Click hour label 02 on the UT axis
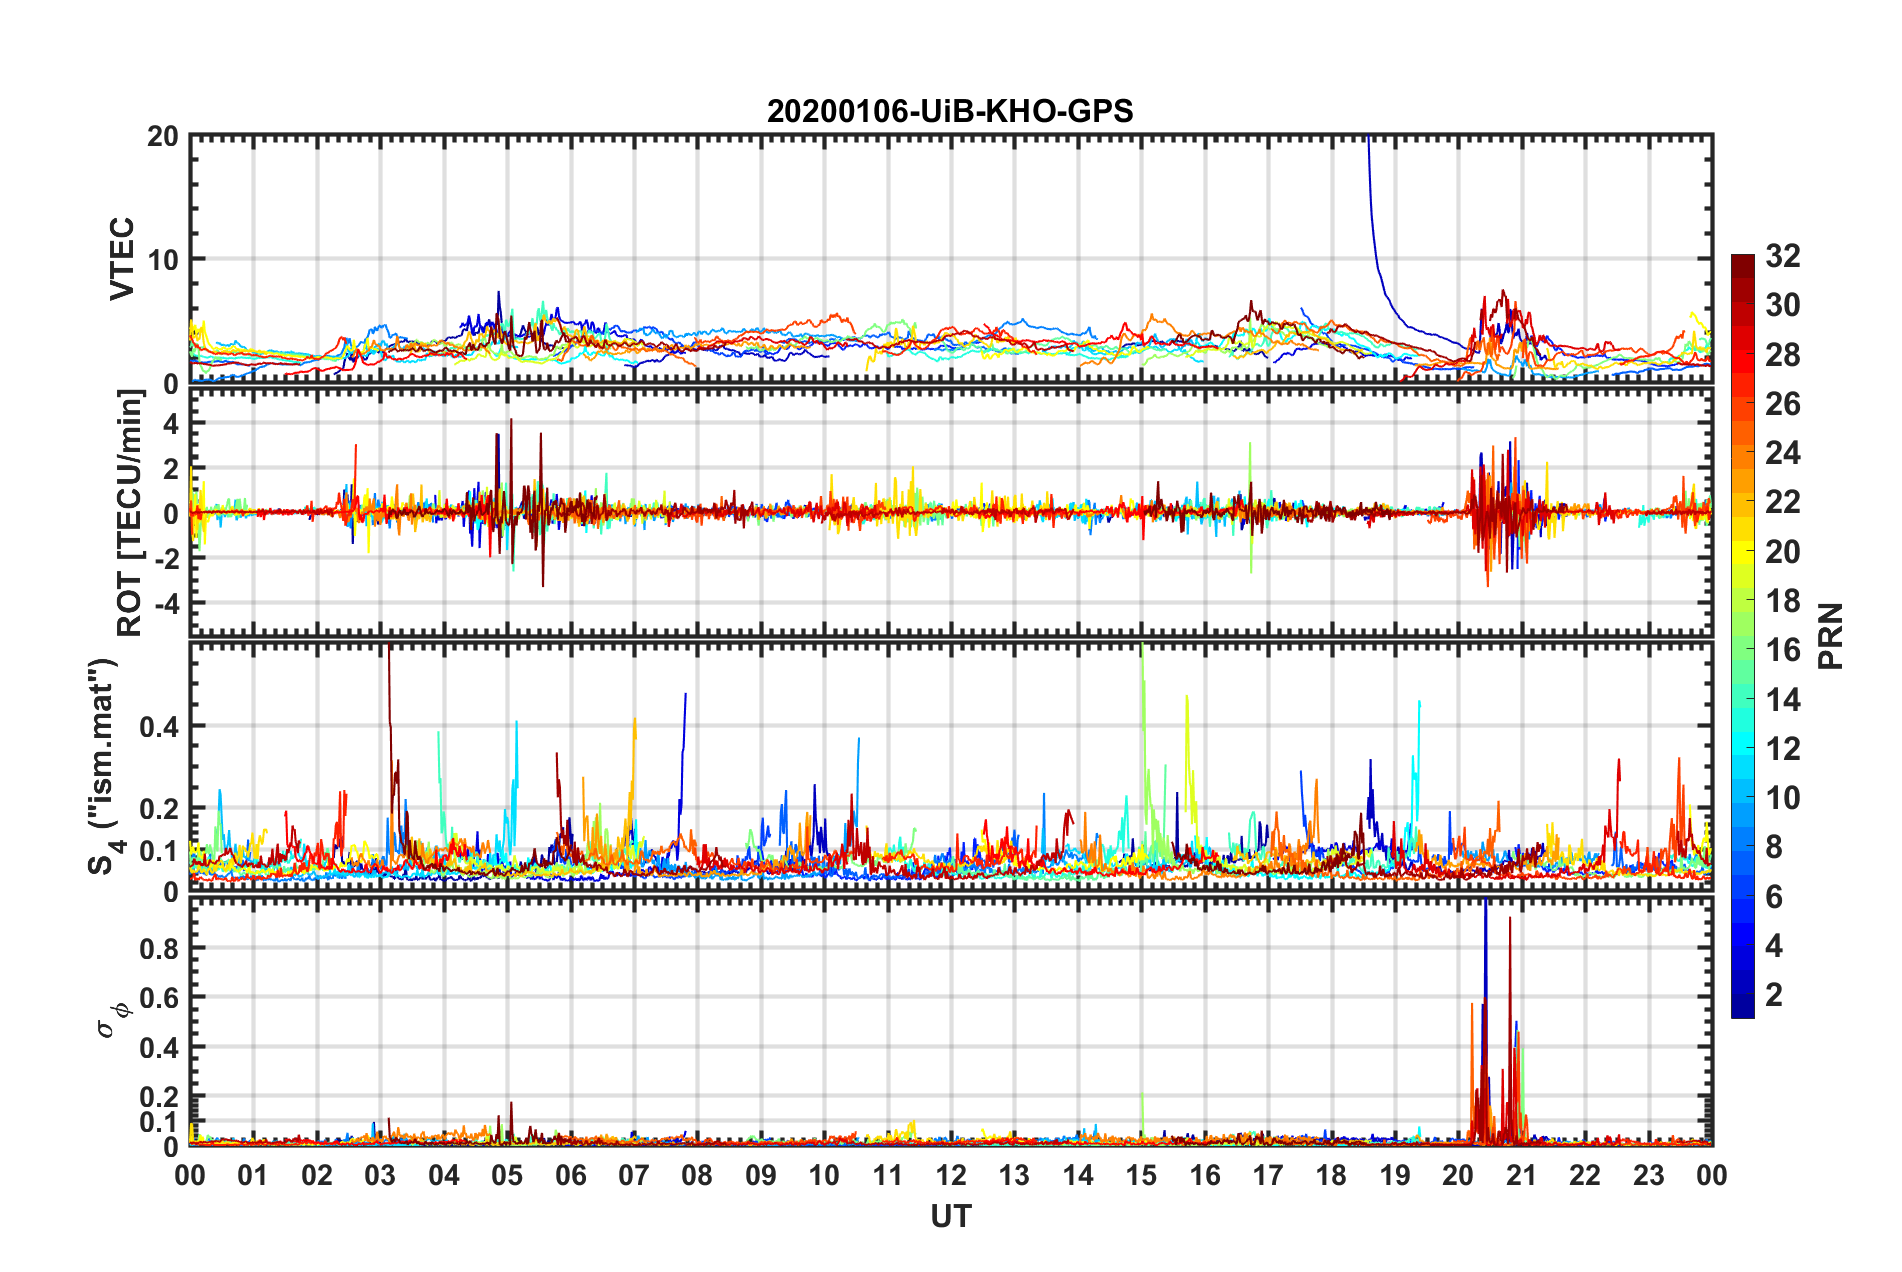The width and height of the screenshot is (1902, 1272). pos(317,1175)
